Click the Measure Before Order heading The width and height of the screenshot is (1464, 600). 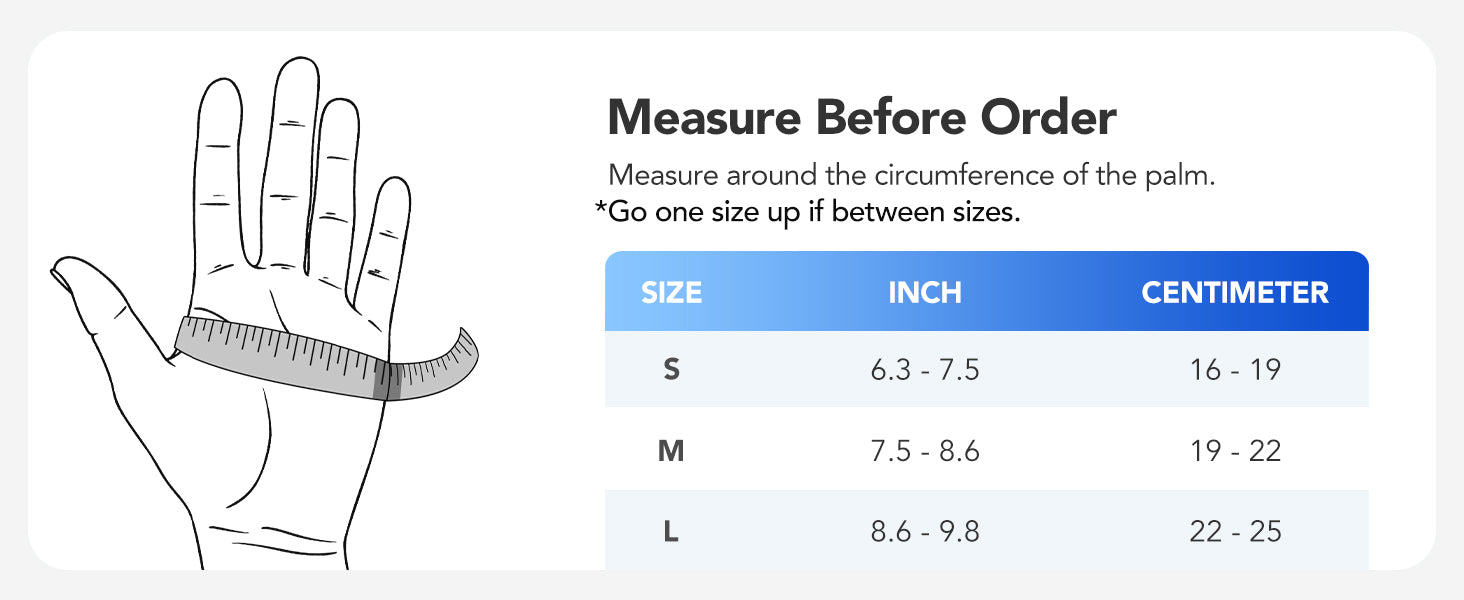tap(862, 118)
